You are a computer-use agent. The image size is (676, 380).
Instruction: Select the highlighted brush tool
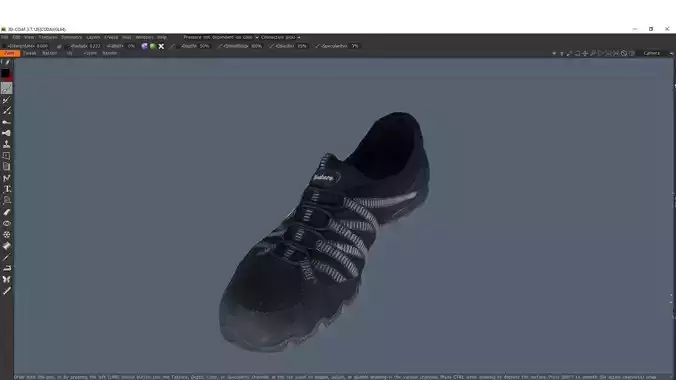6,88
